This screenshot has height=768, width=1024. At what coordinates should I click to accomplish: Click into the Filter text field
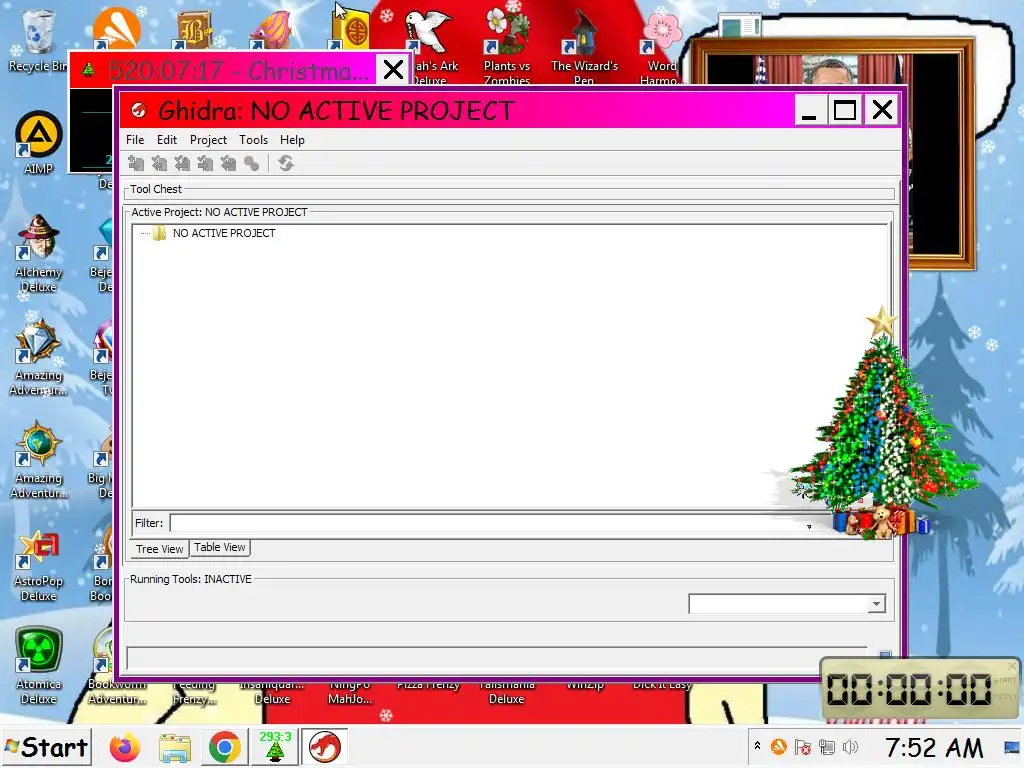coord(485,523)
